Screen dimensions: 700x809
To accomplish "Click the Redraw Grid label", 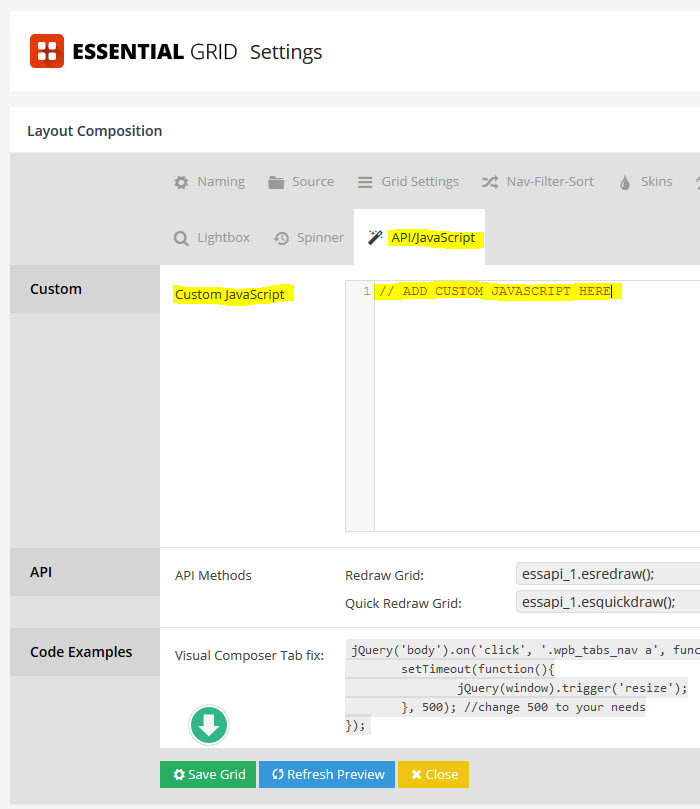I will point(384,575).
